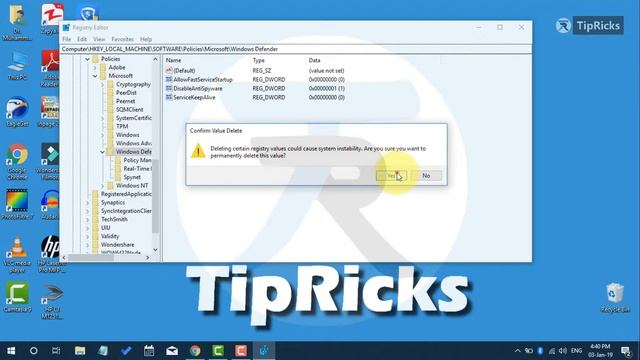
Task: Click the AllowFastServiceStartup DWORD value icon
Action: 169,80
